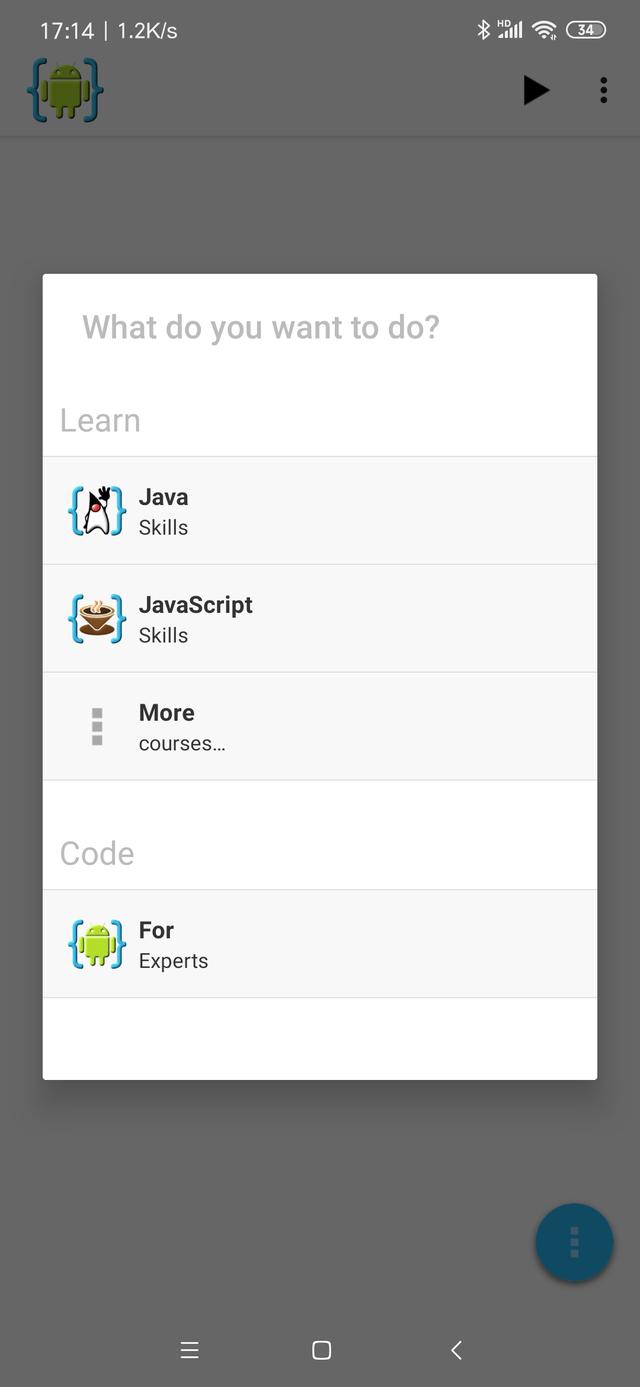Screen dimensions: 640x1387
Task: Open the three-dot overflow menu
Action: (x=603, y=90)
